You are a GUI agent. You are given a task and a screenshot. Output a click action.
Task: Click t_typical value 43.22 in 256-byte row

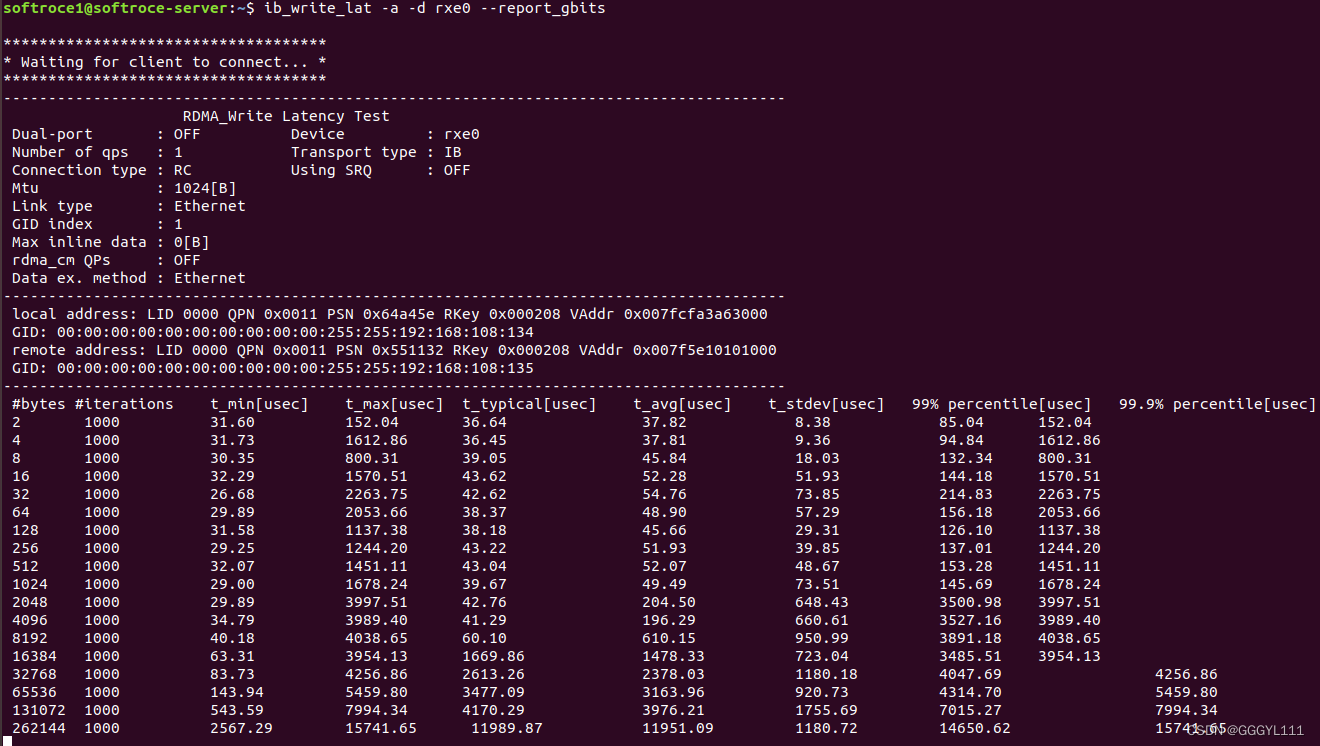coord(484,548)
